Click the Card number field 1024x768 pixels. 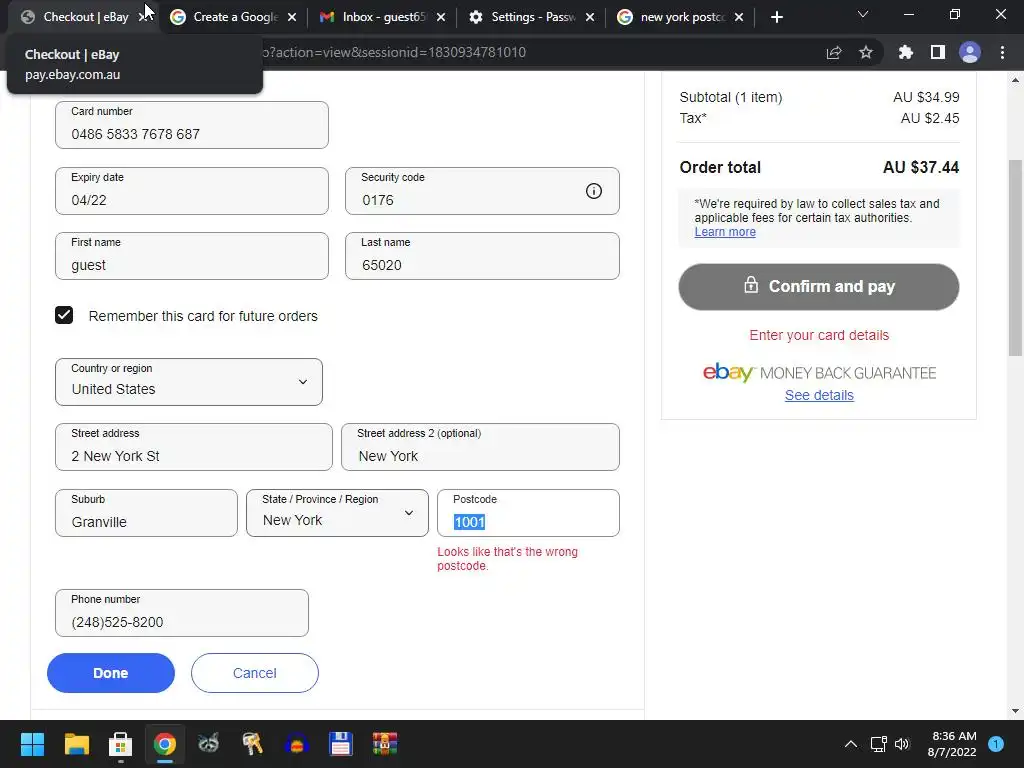(192, 125)
